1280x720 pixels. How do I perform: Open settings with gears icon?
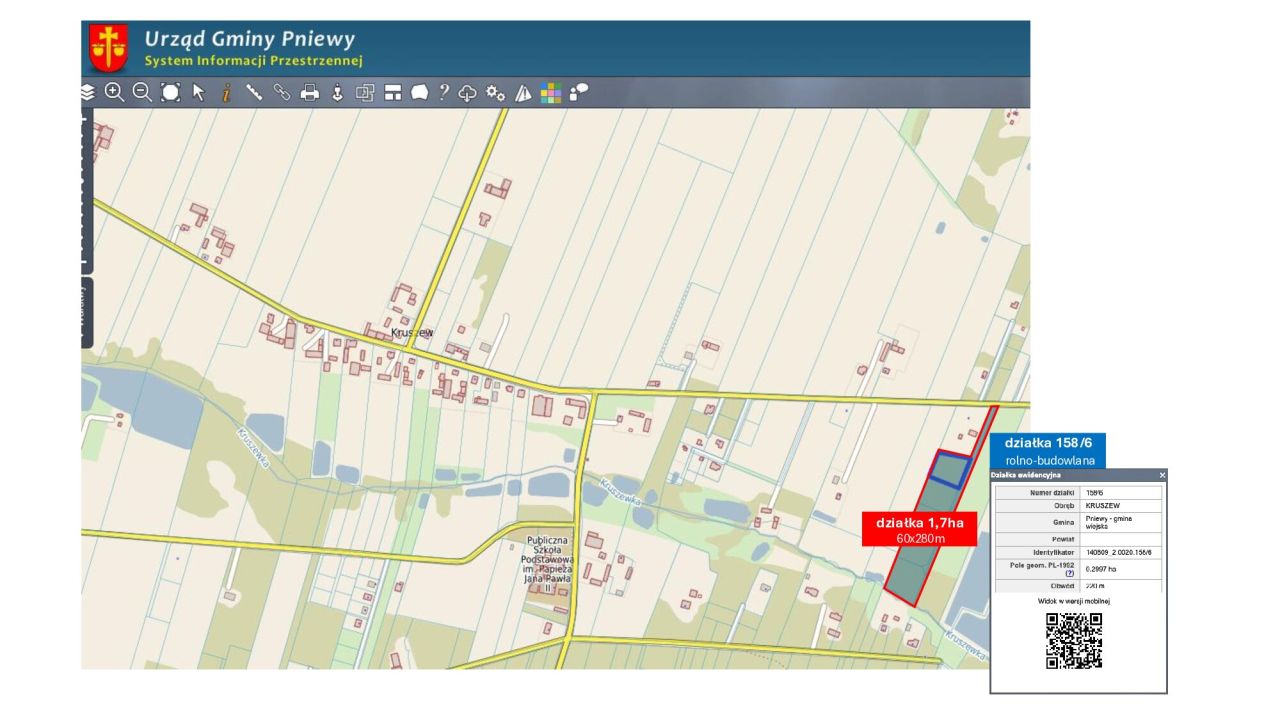click(x=495, y=92)
